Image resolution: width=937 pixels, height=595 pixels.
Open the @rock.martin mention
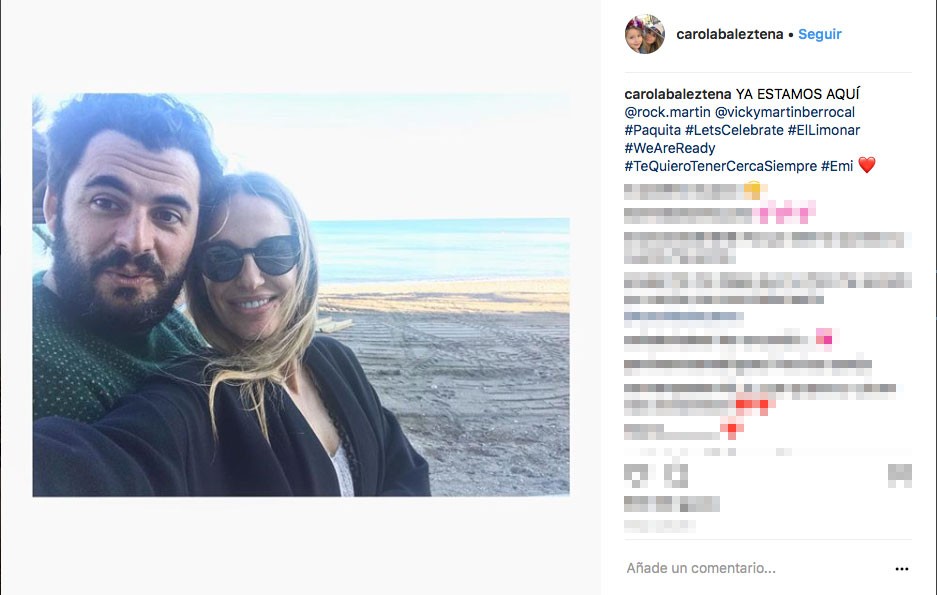click(x=667, y=112)
